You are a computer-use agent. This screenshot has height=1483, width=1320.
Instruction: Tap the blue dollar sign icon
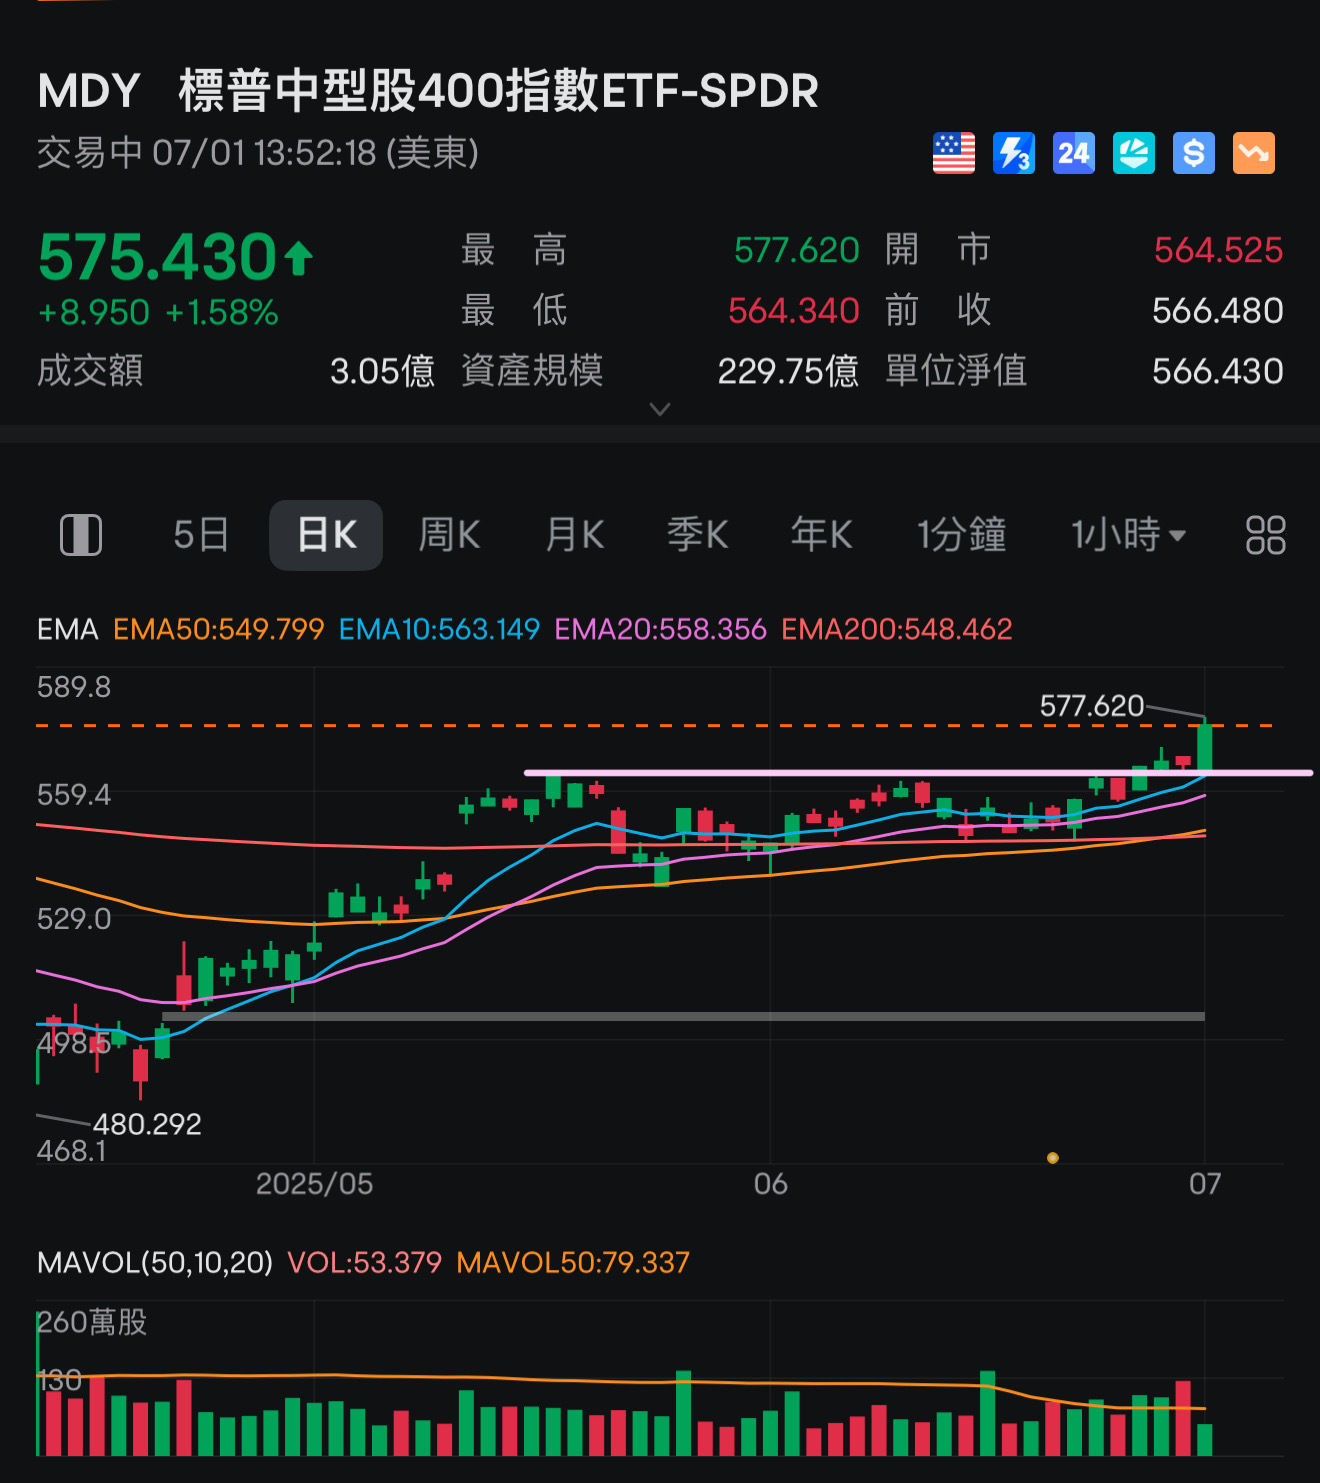(1193, 153)
